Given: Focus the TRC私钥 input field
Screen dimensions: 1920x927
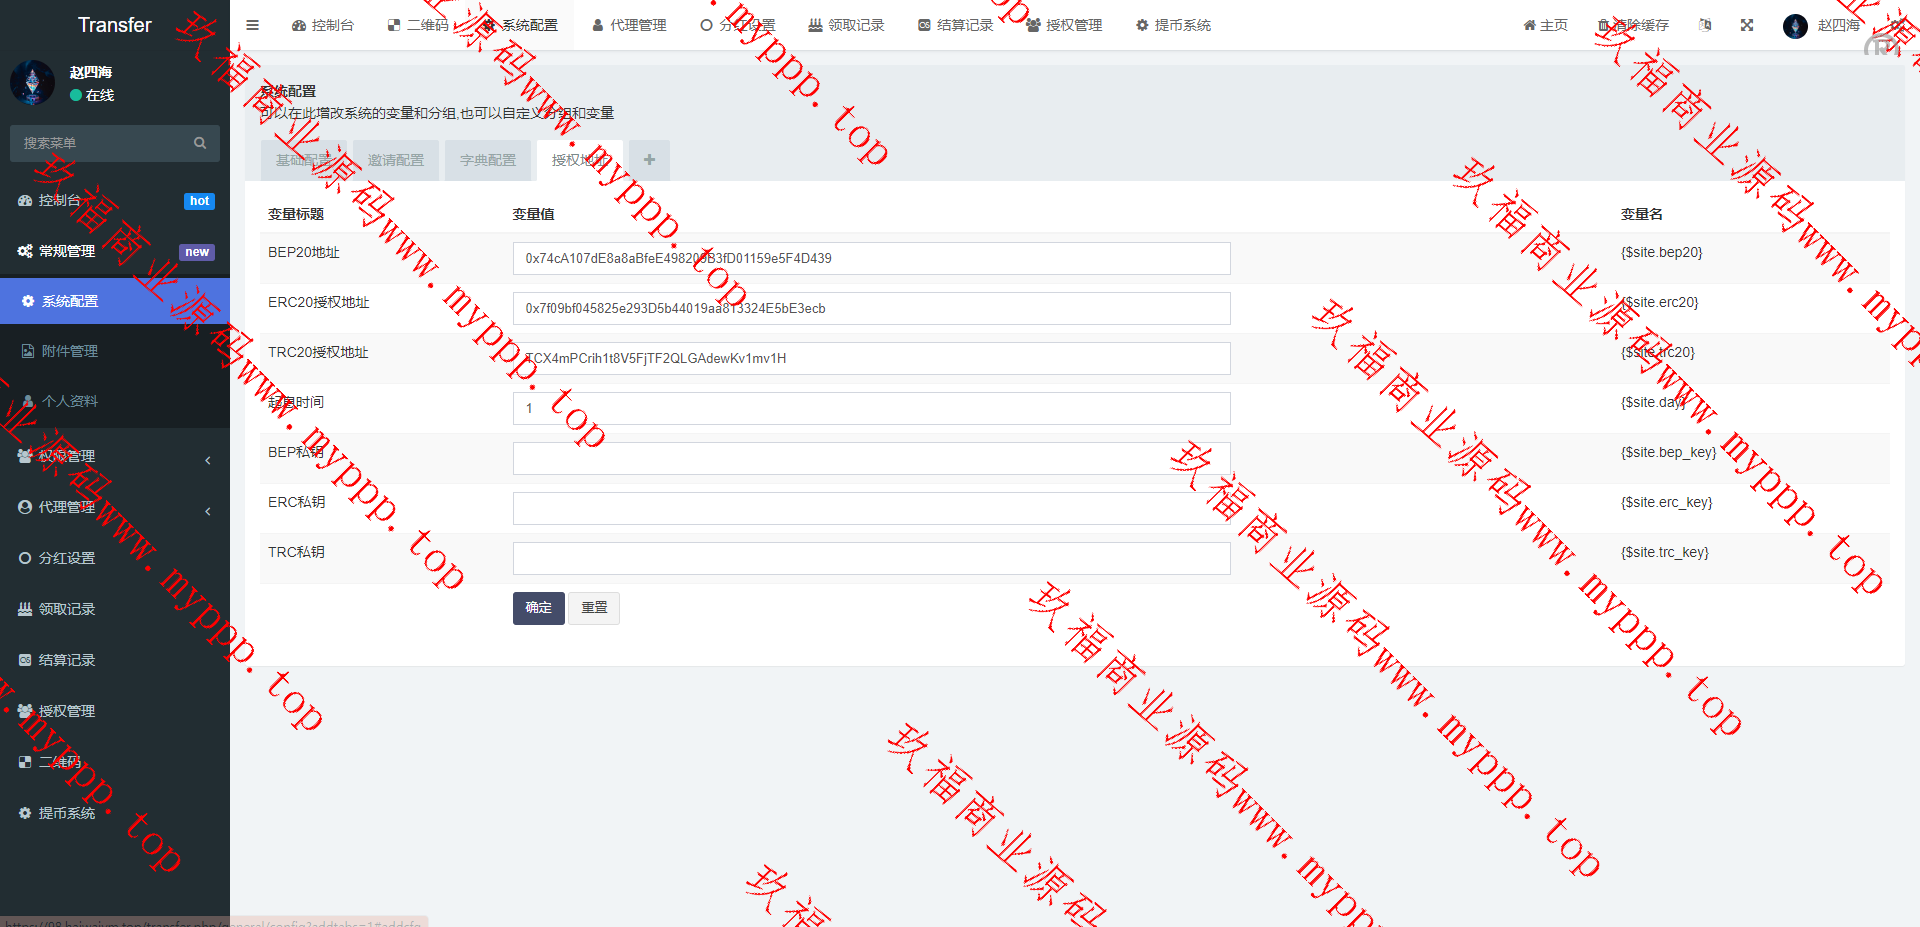Looking at the screenshot, I should pos(870,558).
